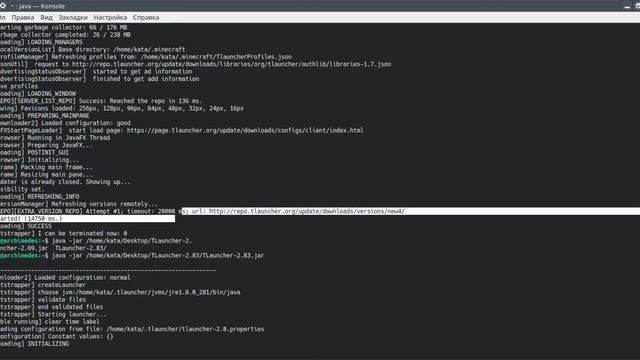The height and width of the screenshot is (360, 640).
Task: Click the 'Base directory: /home/kata/.minecraft' line
Action: tap(93, 49)
